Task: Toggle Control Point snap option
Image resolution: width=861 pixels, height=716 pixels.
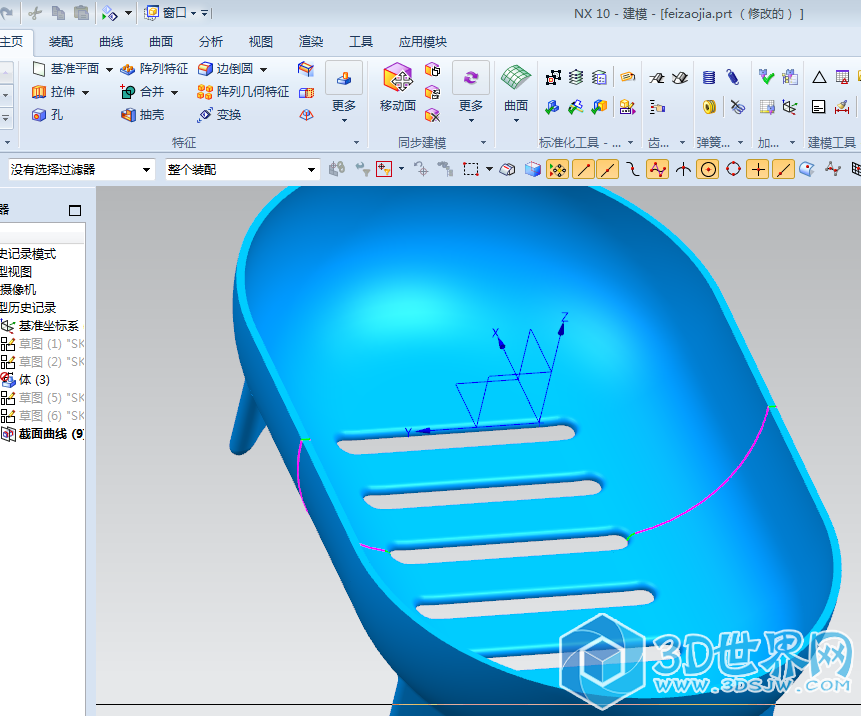Action: tap(633, 170)
